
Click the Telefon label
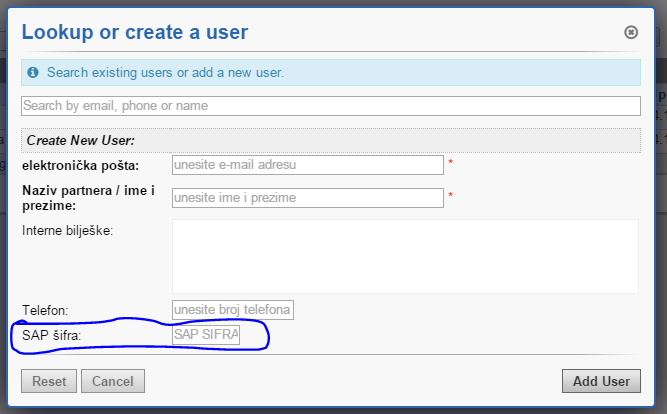click(45, 310)
